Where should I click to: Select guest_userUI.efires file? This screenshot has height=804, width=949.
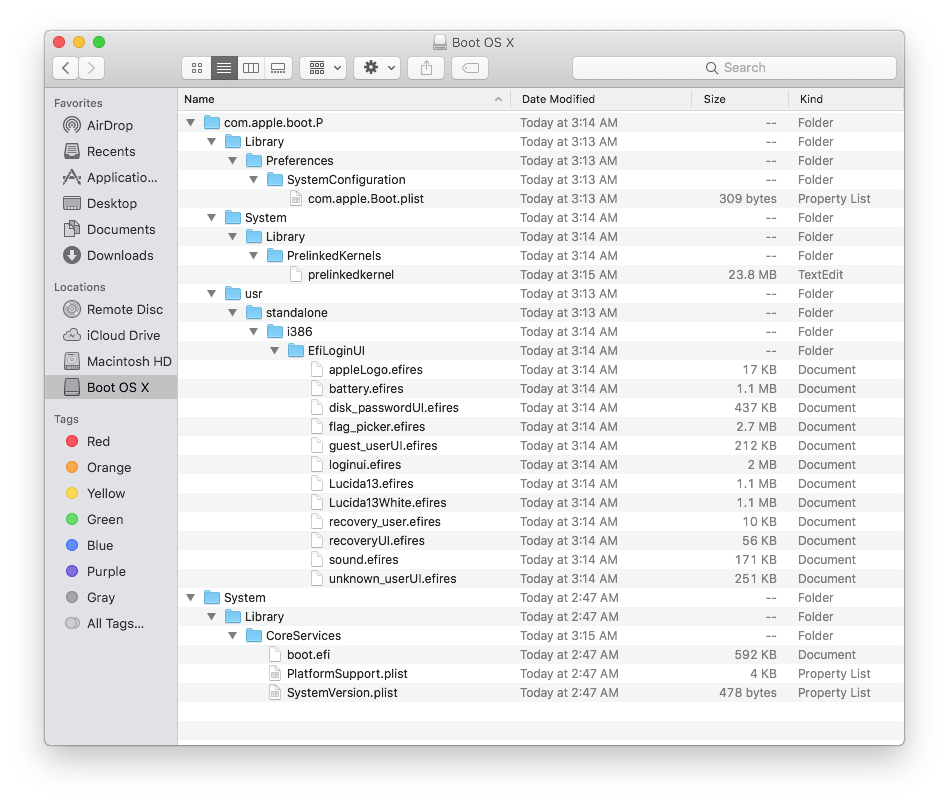click(x=540, y=446)
